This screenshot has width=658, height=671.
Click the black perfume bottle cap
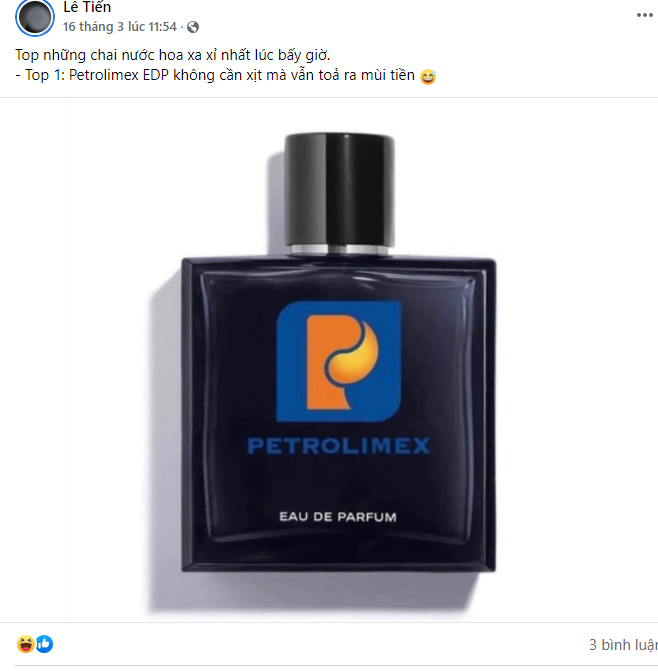pyautogui.click(x=340, y=189)
